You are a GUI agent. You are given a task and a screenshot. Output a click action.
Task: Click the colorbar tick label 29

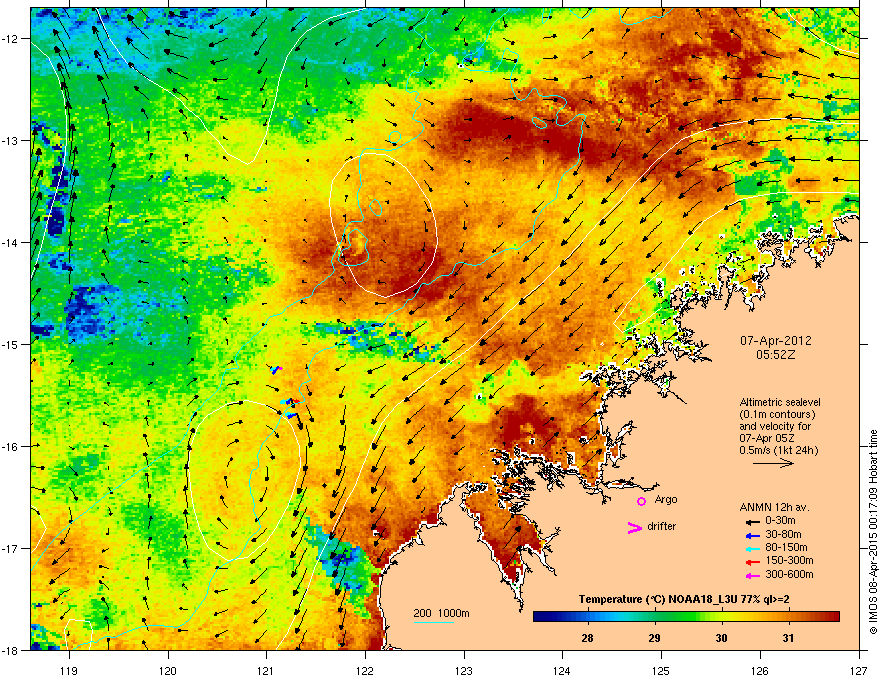[654, 638]
